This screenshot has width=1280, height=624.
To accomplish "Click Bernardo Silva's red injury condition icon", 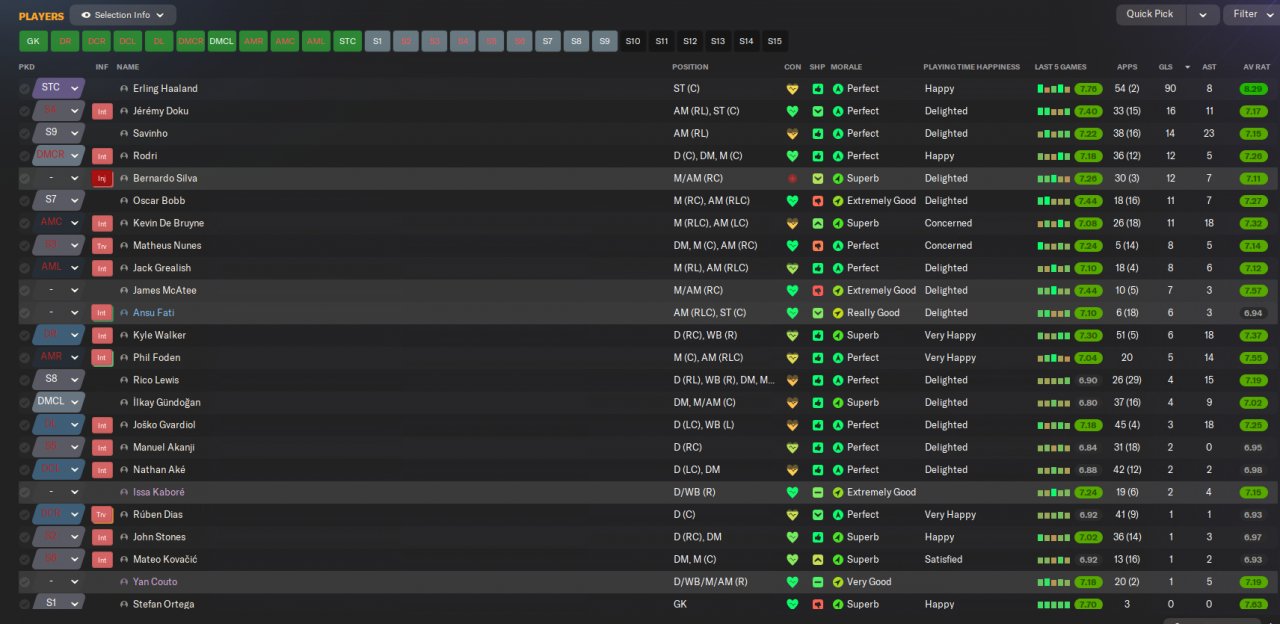I will pyautogui.click(x=792, y=178).
